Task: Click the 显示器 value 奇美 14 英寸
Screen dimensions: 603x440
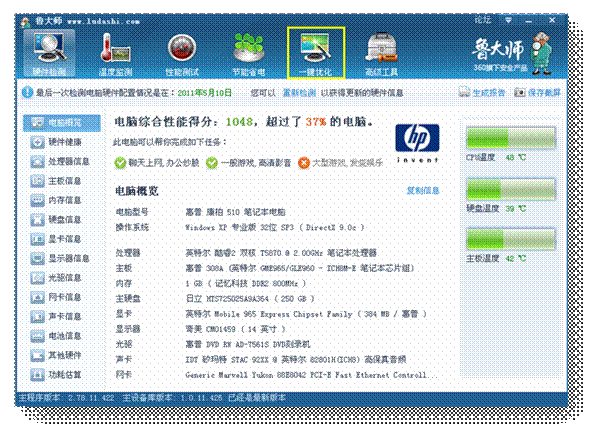Action: [x=235, y=329]
